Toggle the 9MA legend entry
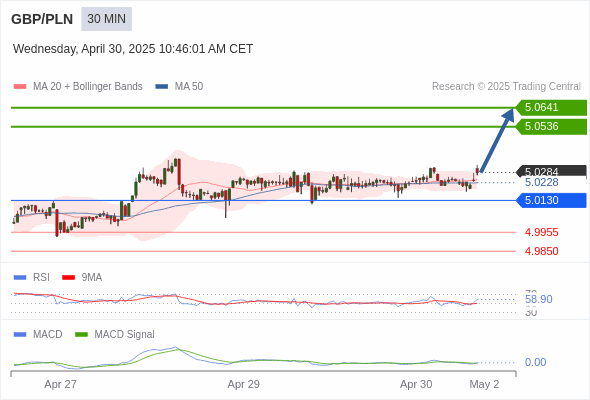The height and width of the screenshot is (400, 590). 82,277
